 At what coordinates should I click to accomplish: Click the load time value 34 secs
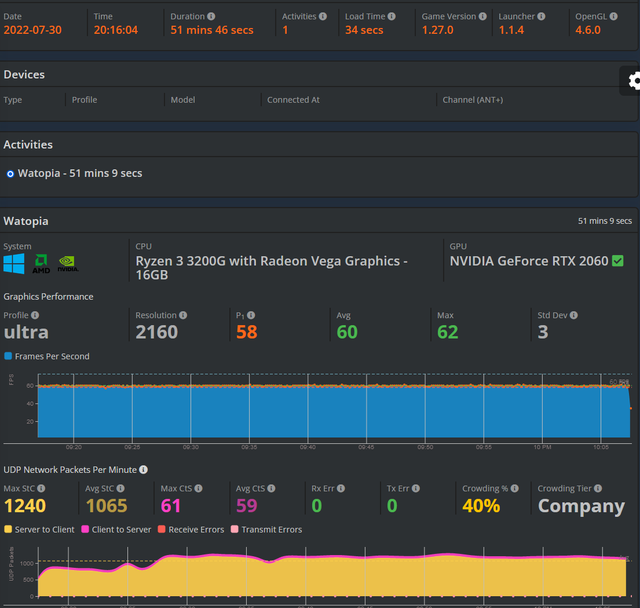(x=364, y=30)
